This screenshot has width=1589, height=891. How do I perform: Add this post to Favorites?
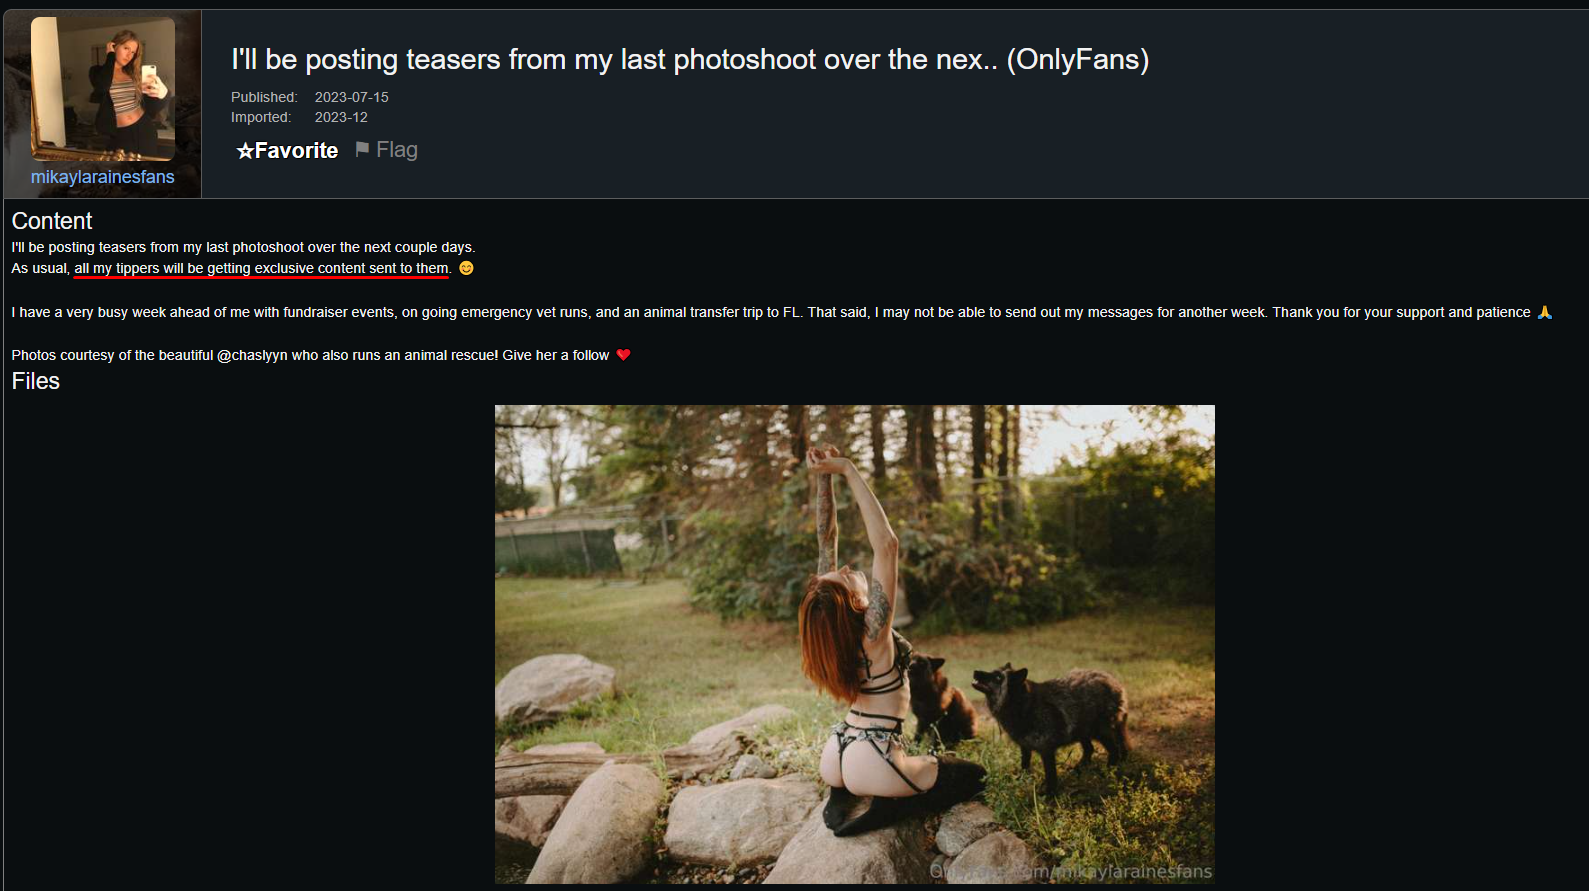(x=287, y=151)
